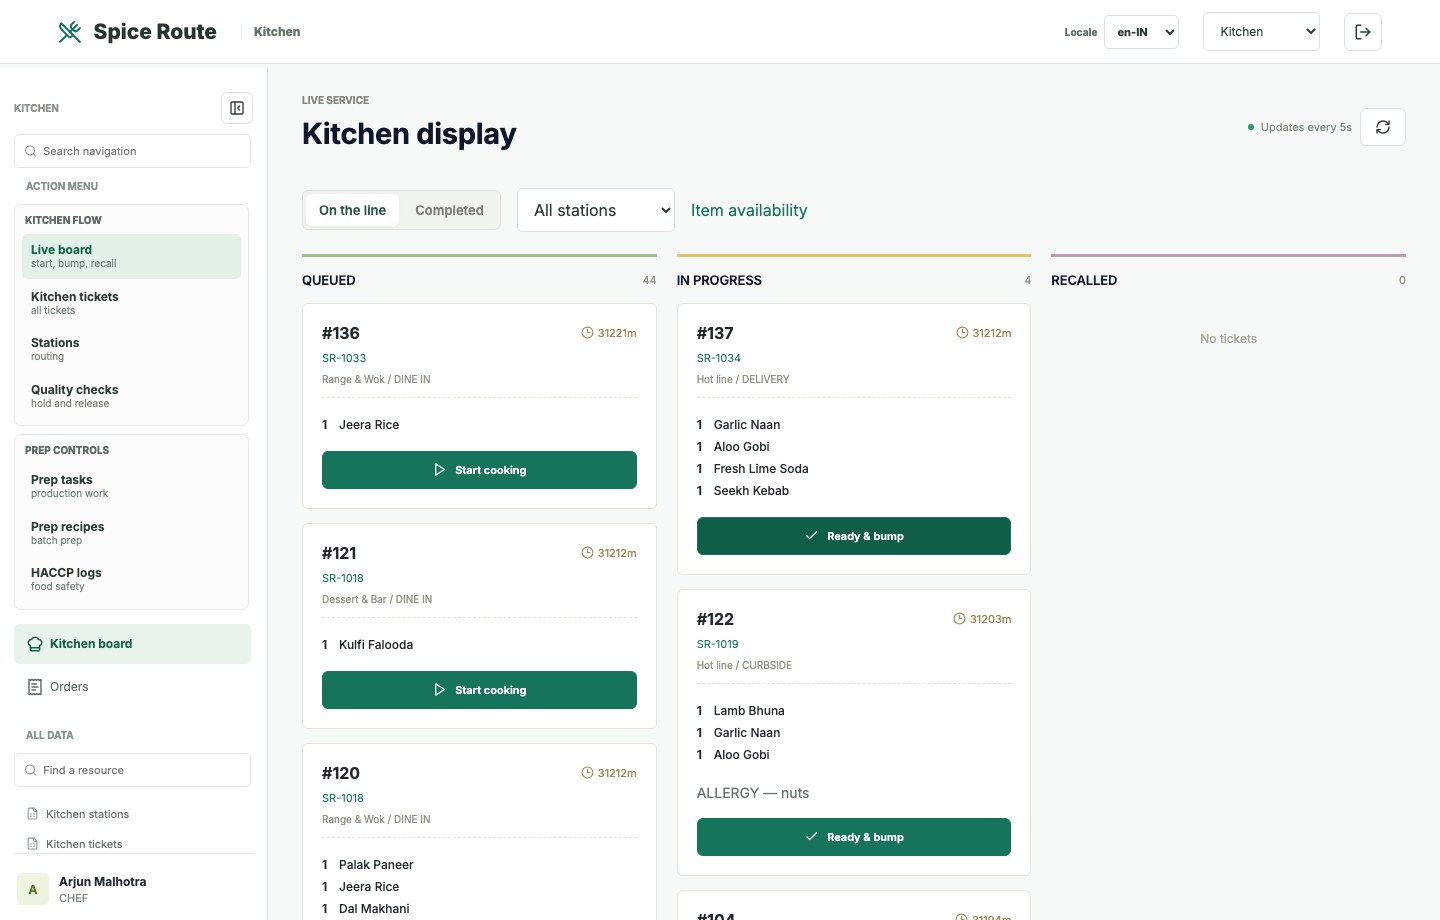The width and height of the screenshot is (1440, 920).
Task: Open order link SR-1033
Action: [x=344, y=358]
